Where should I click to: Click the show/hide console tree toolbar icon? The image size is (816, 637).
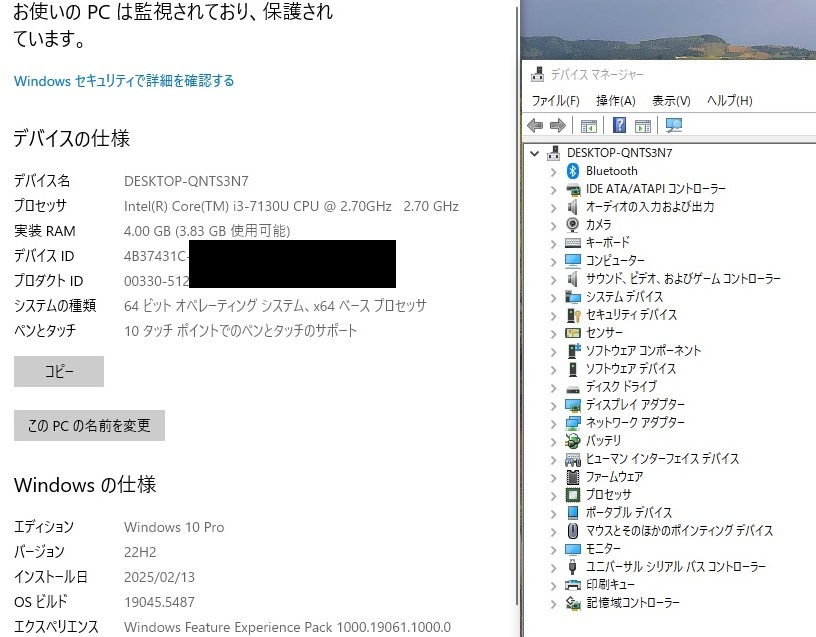(x=589, y=125)
